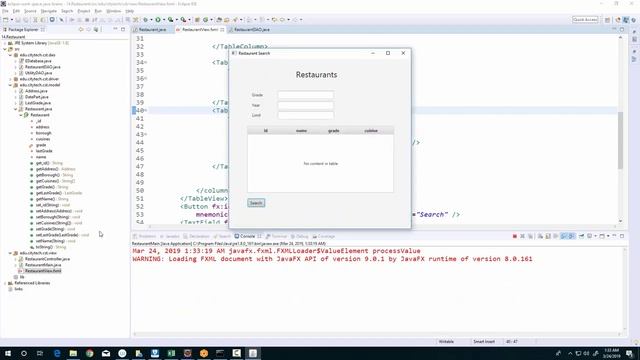Collapse the edu.citytech.cst.view package

10,253
